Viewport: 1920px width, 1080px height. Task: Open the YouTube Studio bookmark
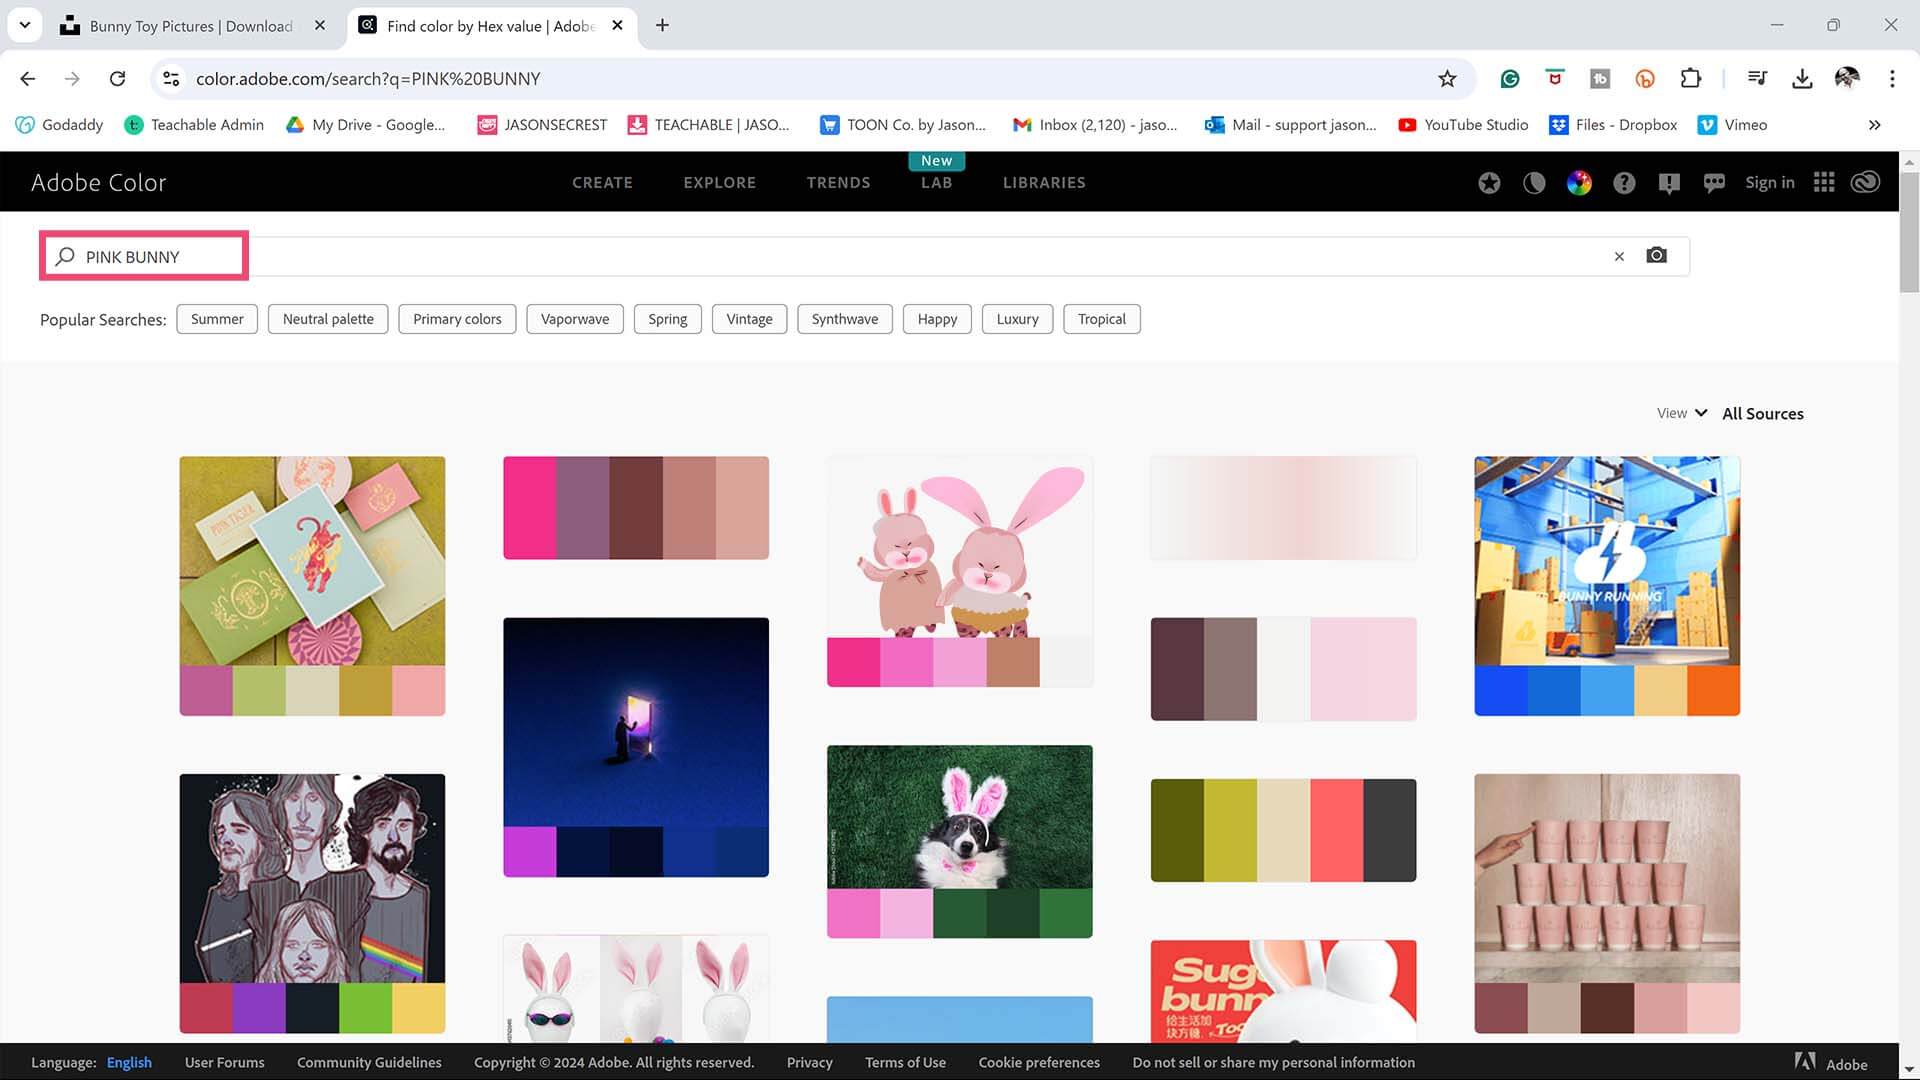point(1463,125)
